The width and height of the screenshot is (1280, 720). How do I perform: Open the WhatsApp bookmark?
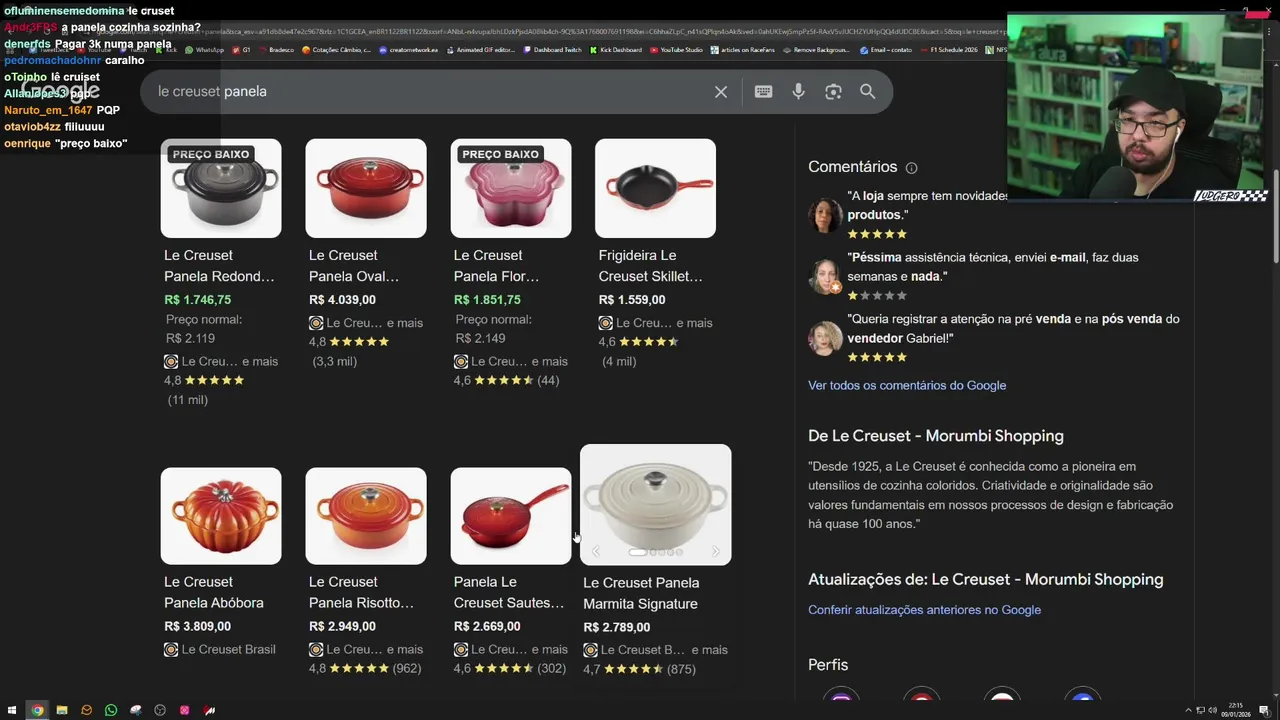tap(203, 50)
